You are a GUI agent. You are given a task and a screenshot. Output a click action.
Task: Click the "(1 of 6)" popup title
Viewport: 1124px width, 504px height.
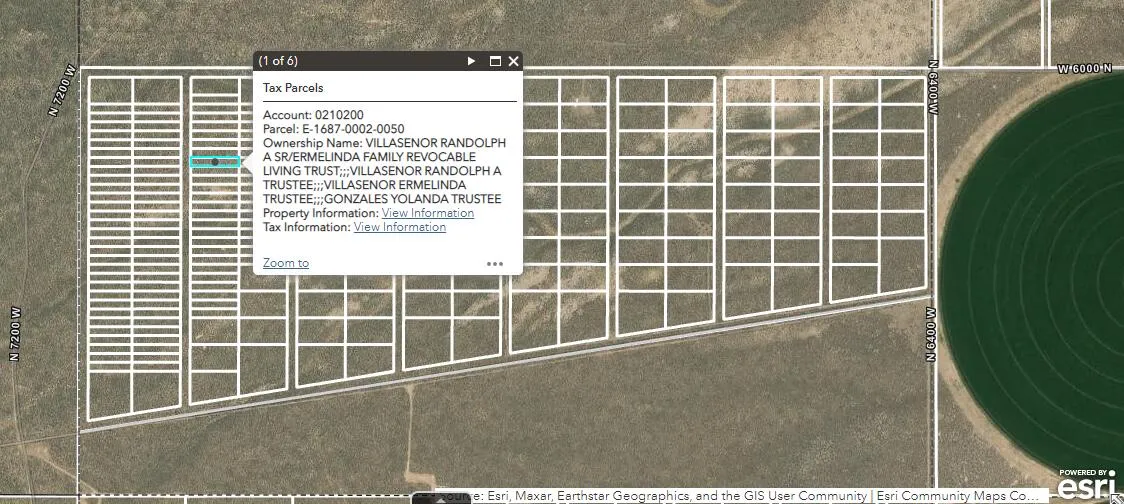(278, 61)
